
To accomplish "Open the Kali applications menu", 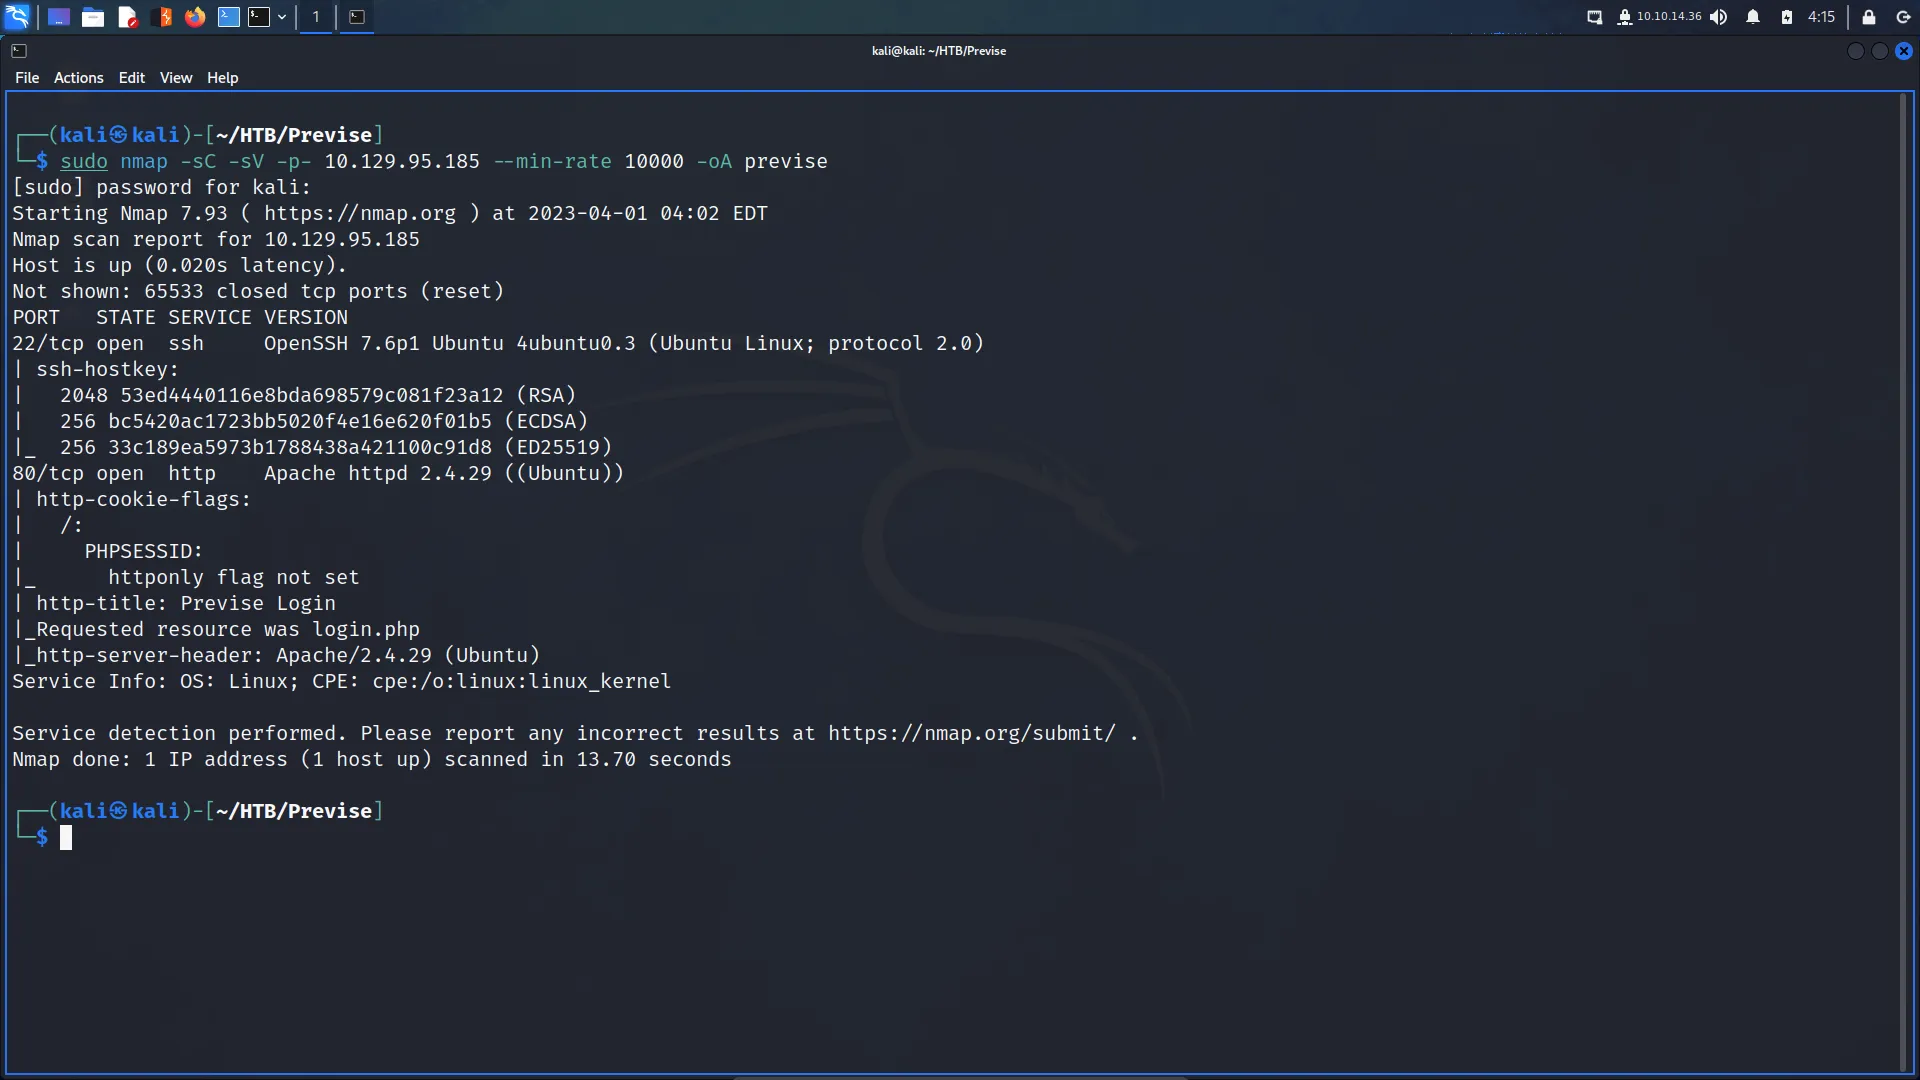I will [x=18, y=16].
